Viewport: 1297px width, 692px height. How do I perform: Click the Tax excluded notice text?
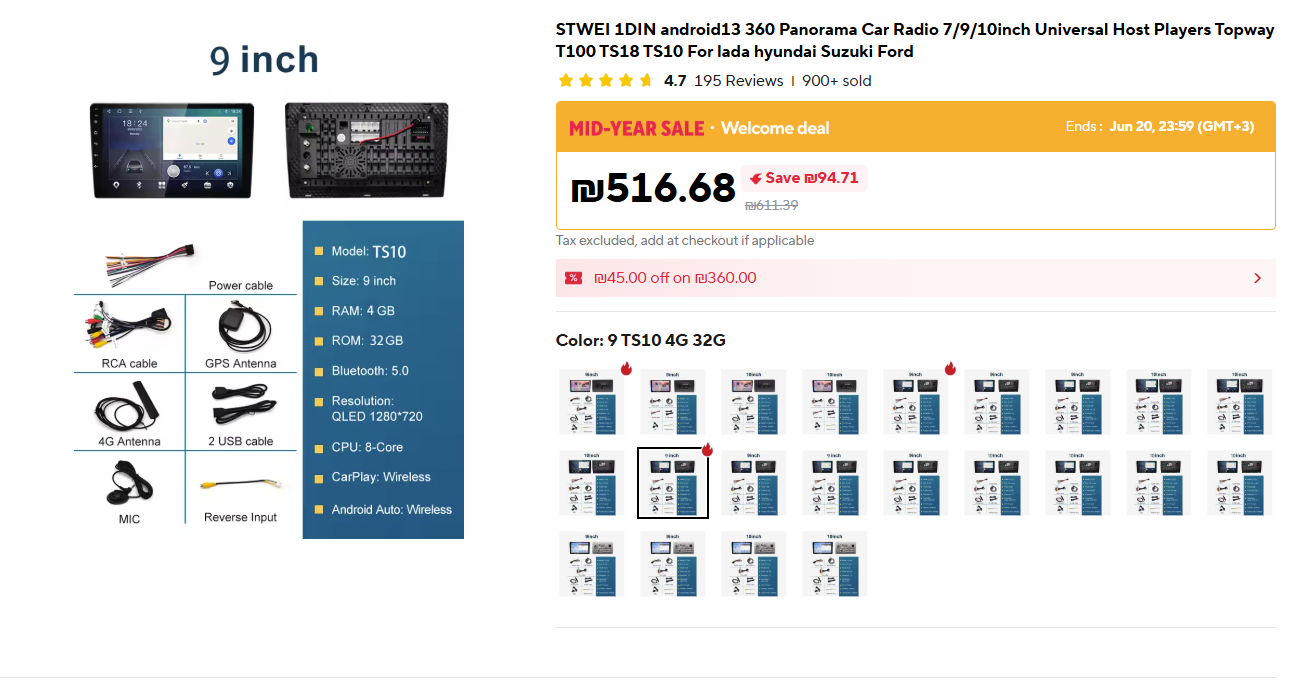coord(685,241)
